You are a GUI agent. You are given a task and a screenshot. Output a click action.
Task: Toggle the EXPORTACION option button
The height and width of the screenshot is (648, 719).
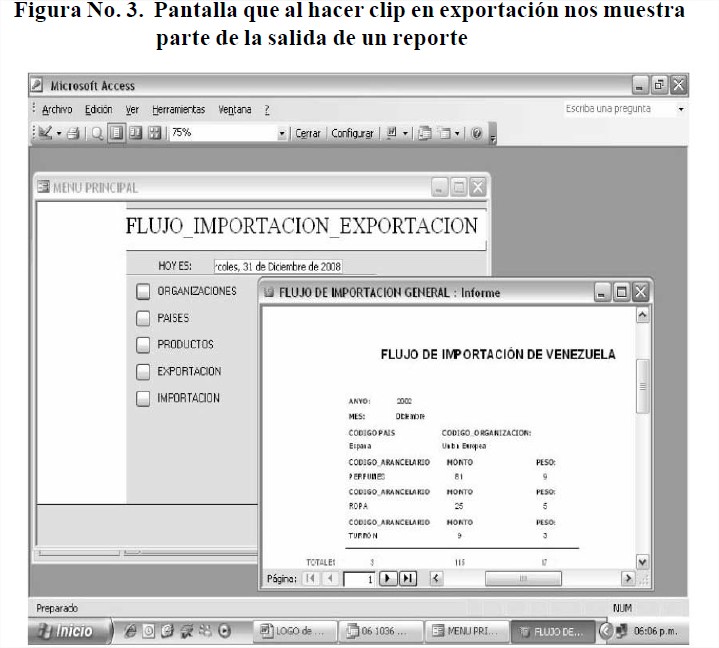click(143, 371)
